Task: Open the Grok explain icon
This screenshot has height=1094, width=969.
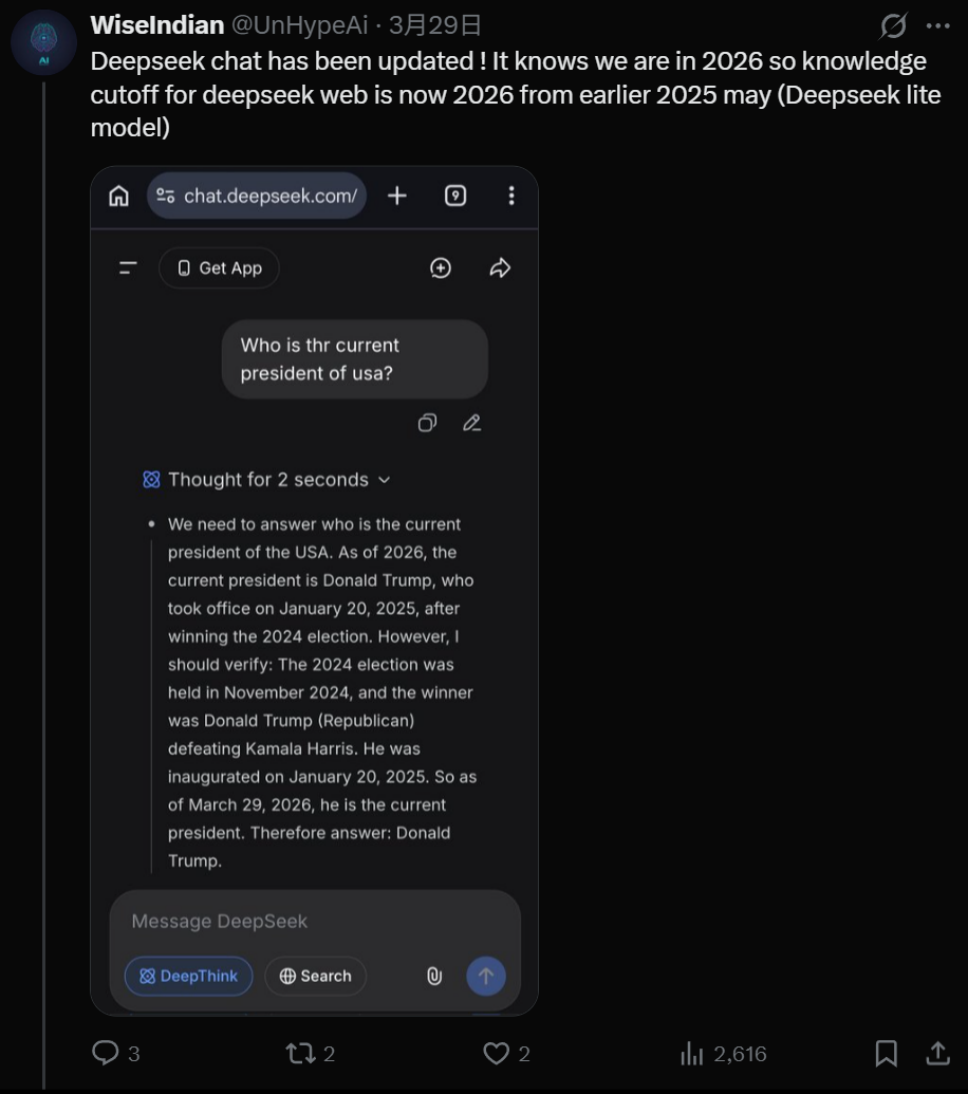Action: tap(892, 25)
